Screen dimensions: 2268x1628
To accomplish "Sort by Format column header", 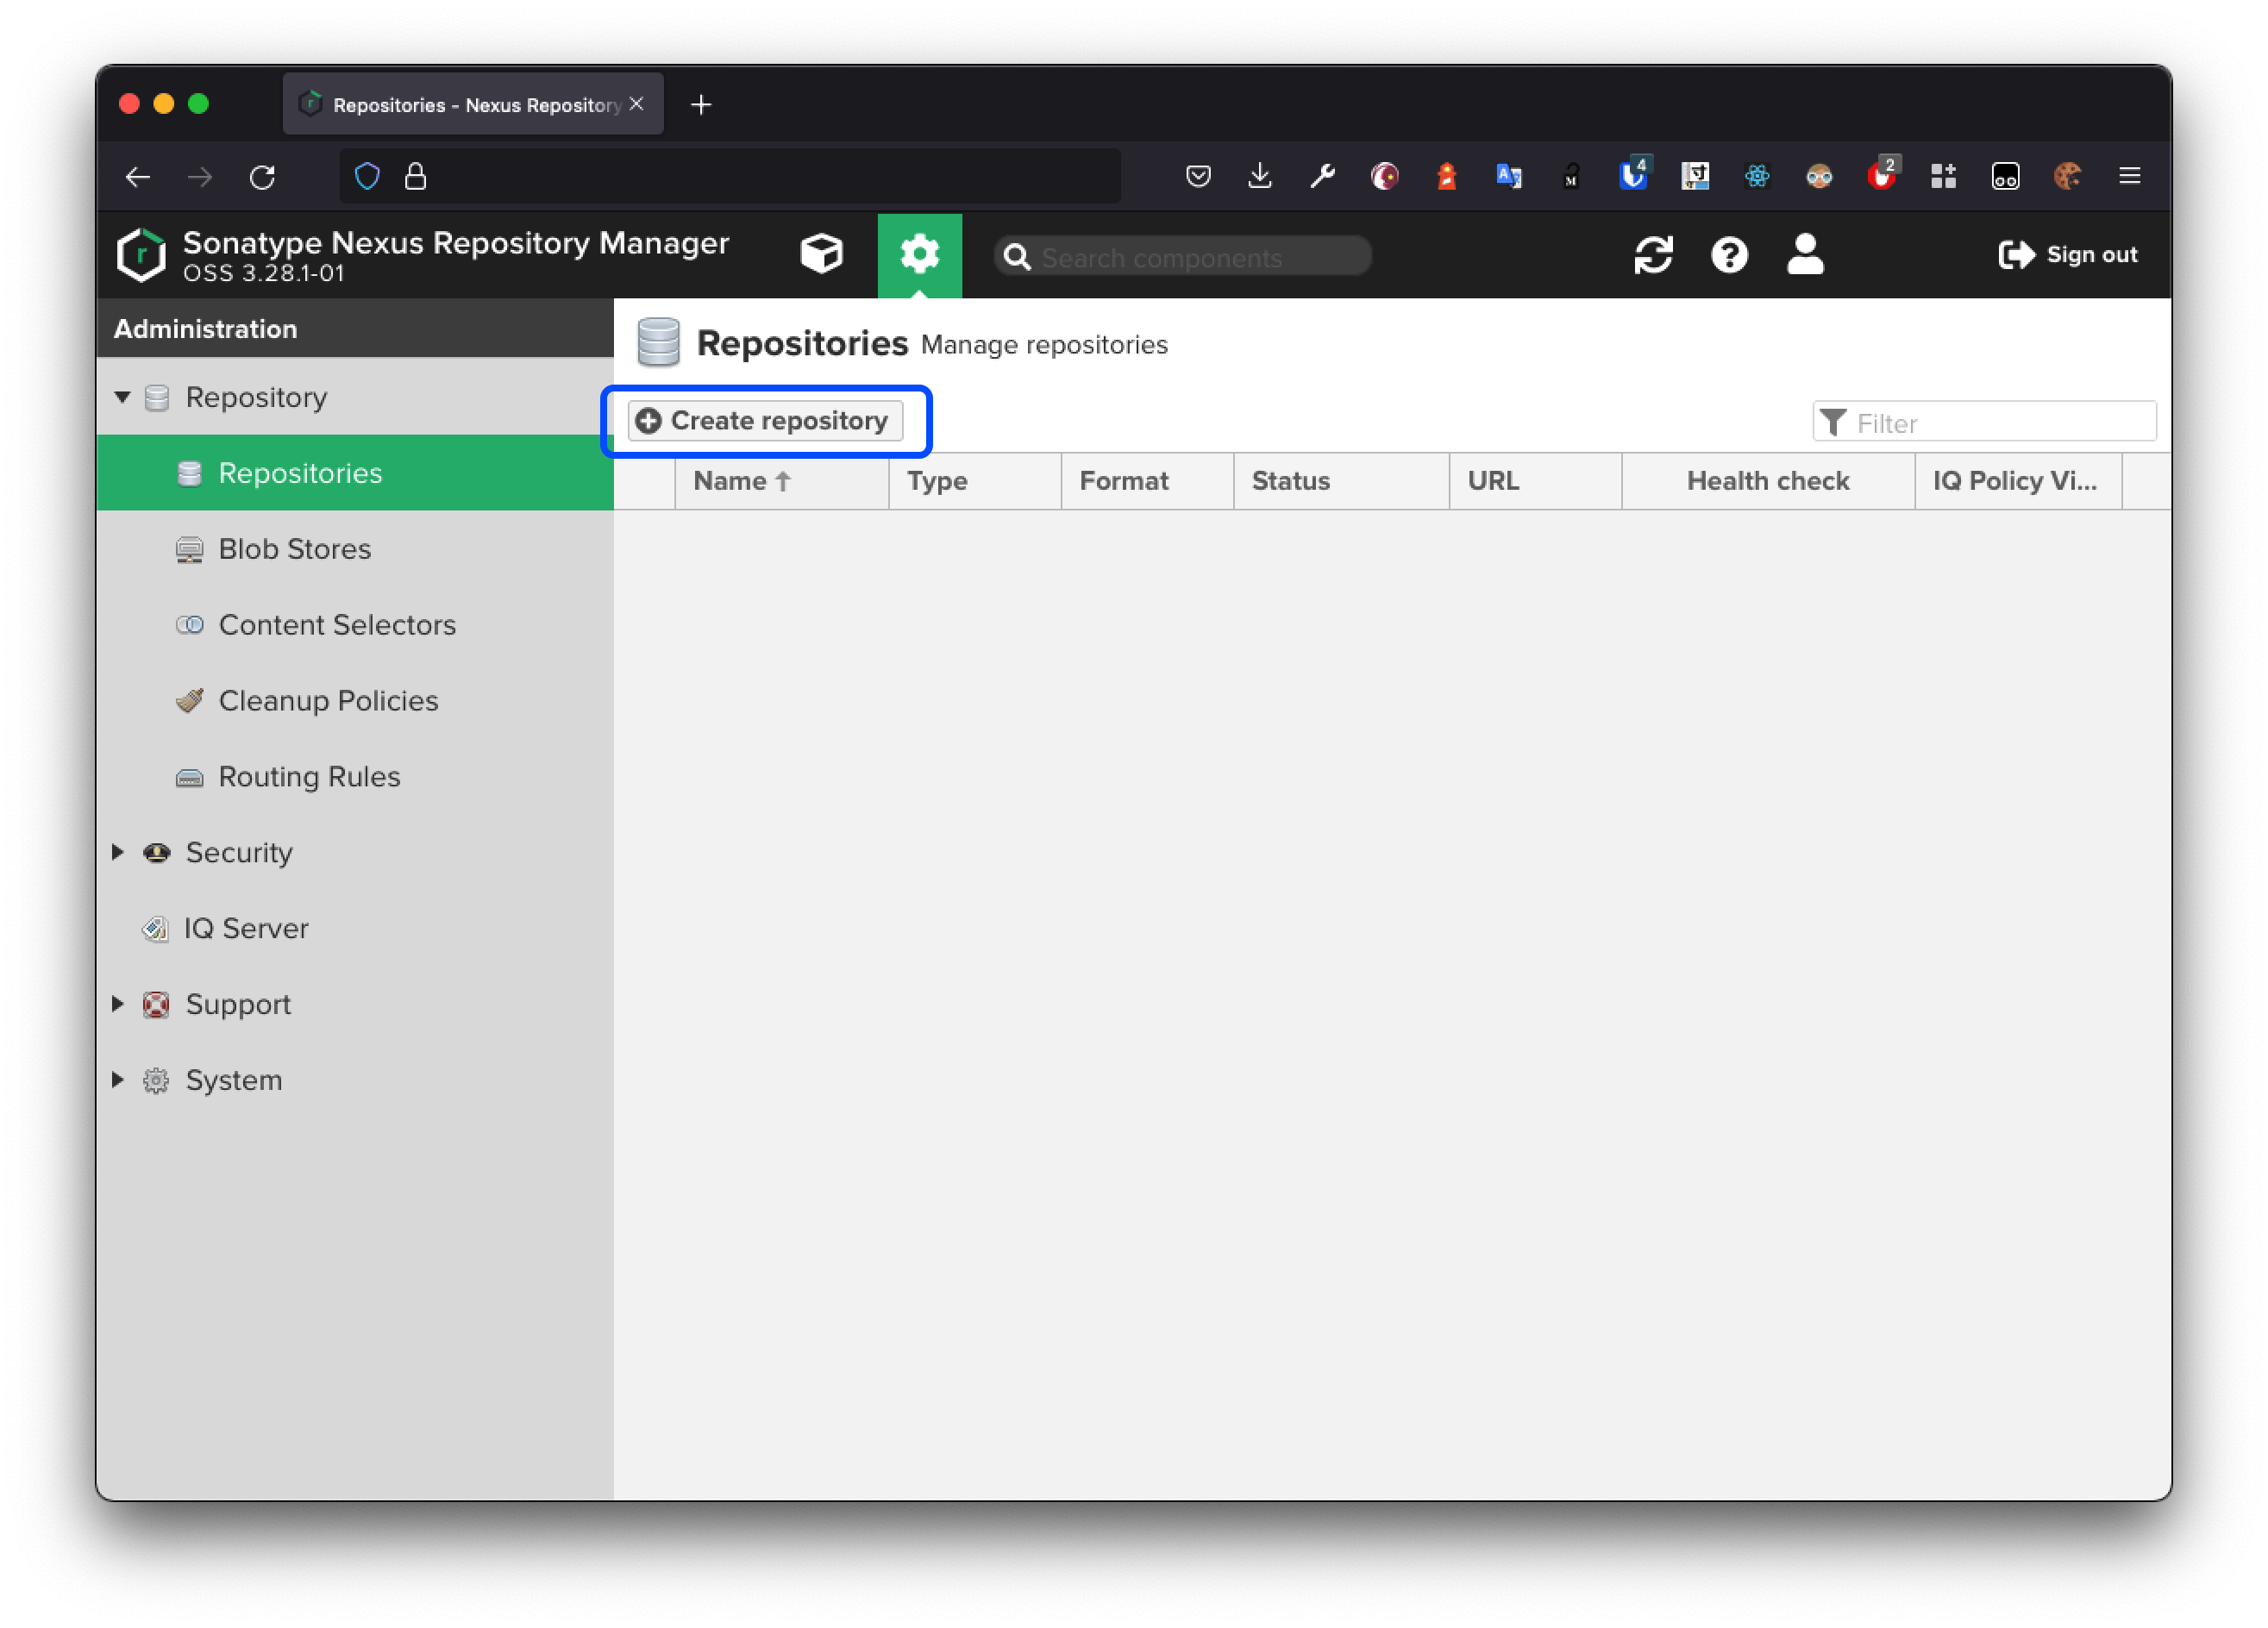I will tap(1147, 481).
